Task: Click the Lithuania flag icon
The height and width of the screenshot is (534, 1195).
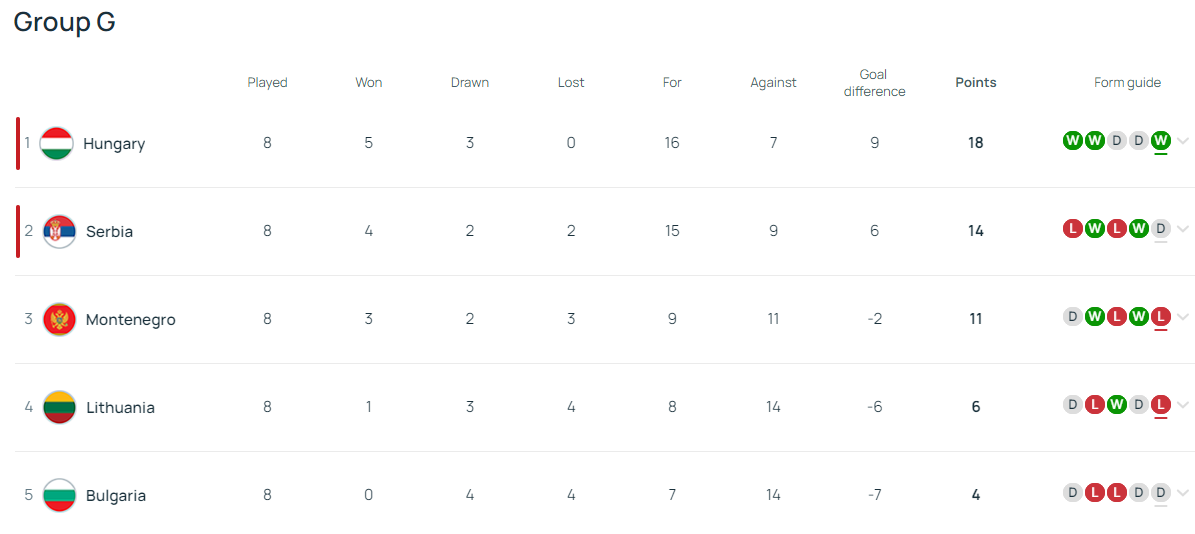Action: tap(59, 408)
